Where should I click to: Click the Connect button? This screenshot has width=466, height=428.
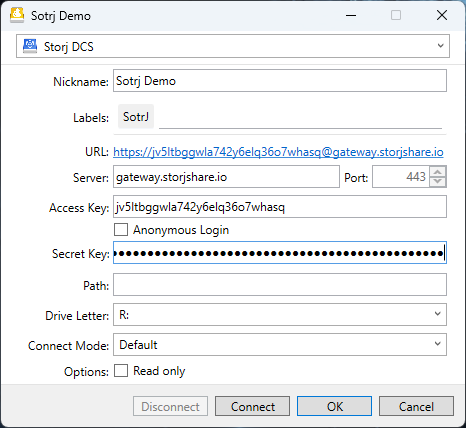point(252,406)
